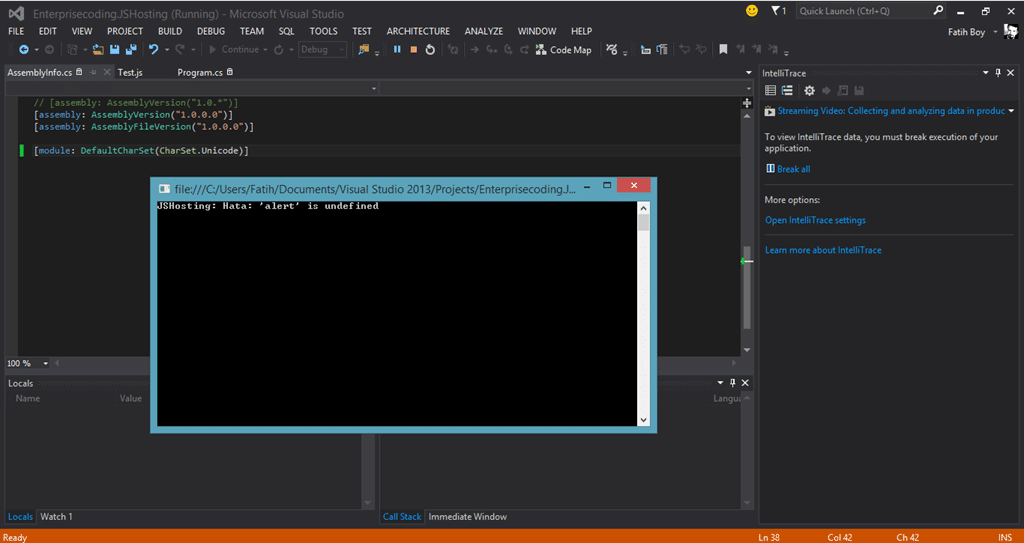Switch to the Test.js tab
The height and width of the screenshot is (543, 1024).
click(130, 73)
